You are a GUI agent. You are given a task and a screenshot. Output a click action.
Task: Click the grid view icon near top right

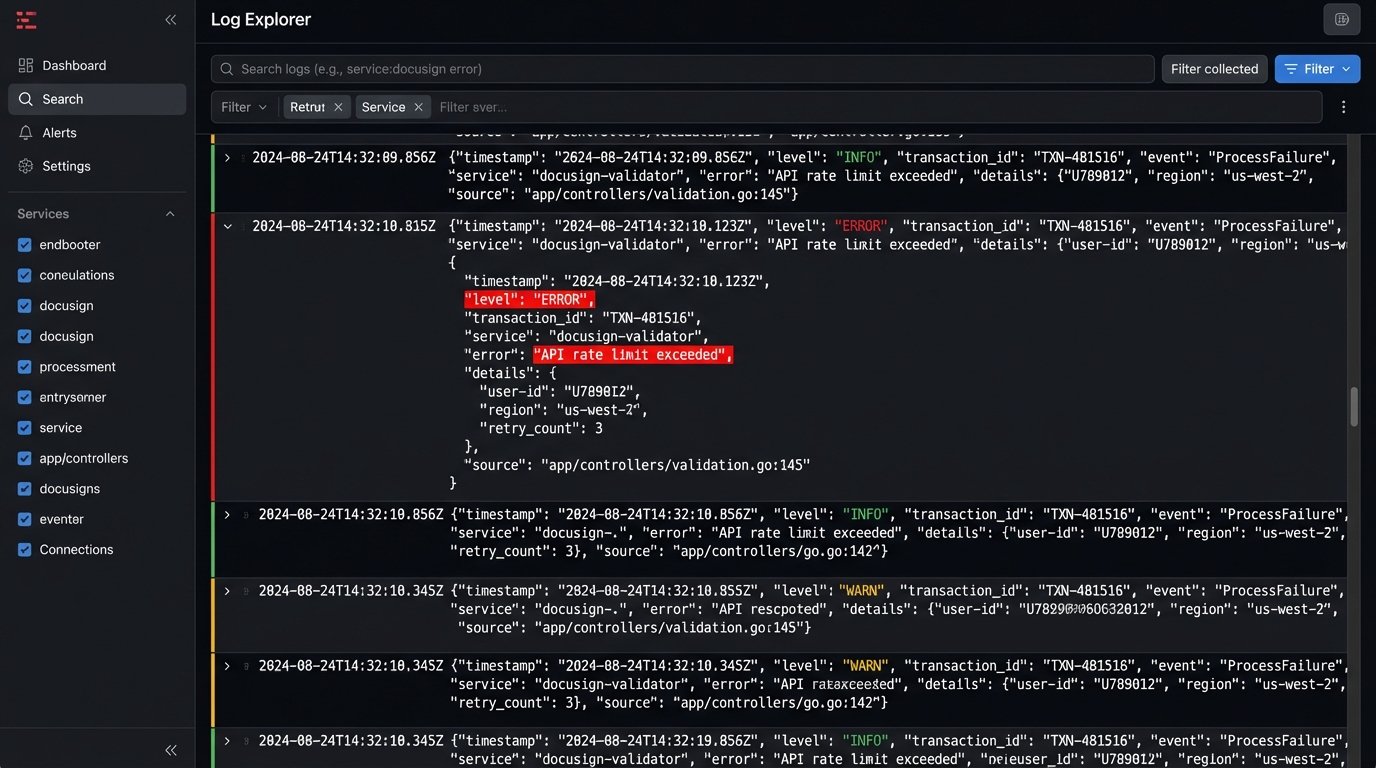pyautogui.click(x=1342, y=19)
